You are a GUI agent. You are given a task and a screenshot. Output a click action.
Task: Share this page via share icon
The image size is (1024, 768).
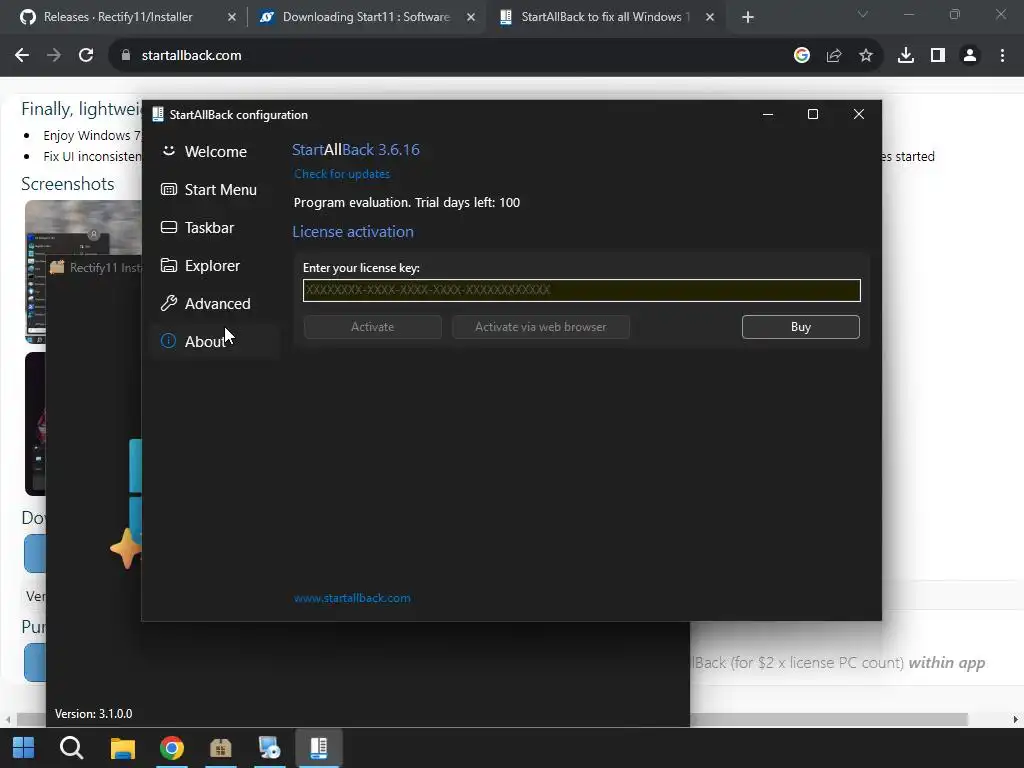pos(834,56)
